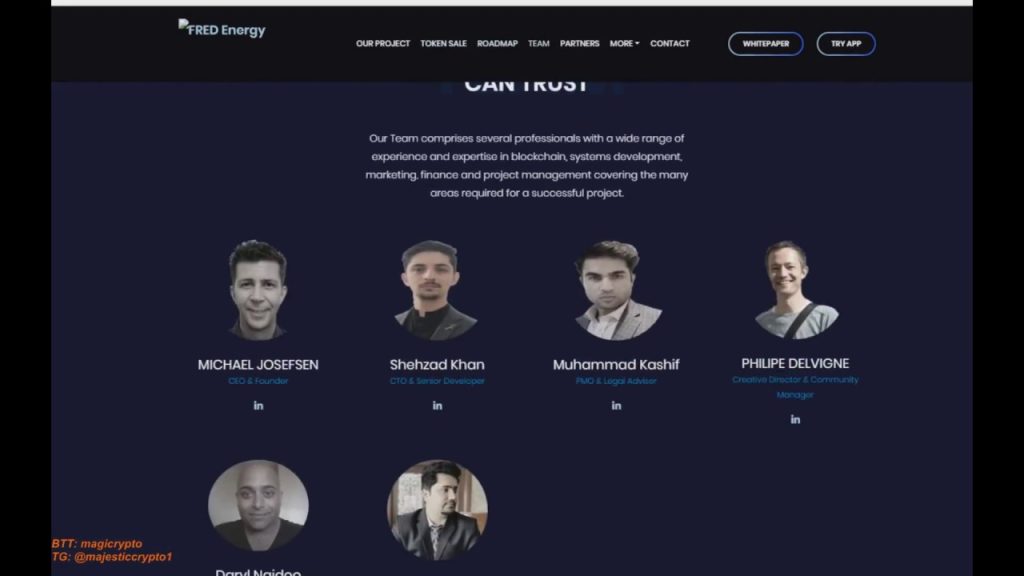Open Shehzad Khan's LinkedIn icon

coord(438,406)
